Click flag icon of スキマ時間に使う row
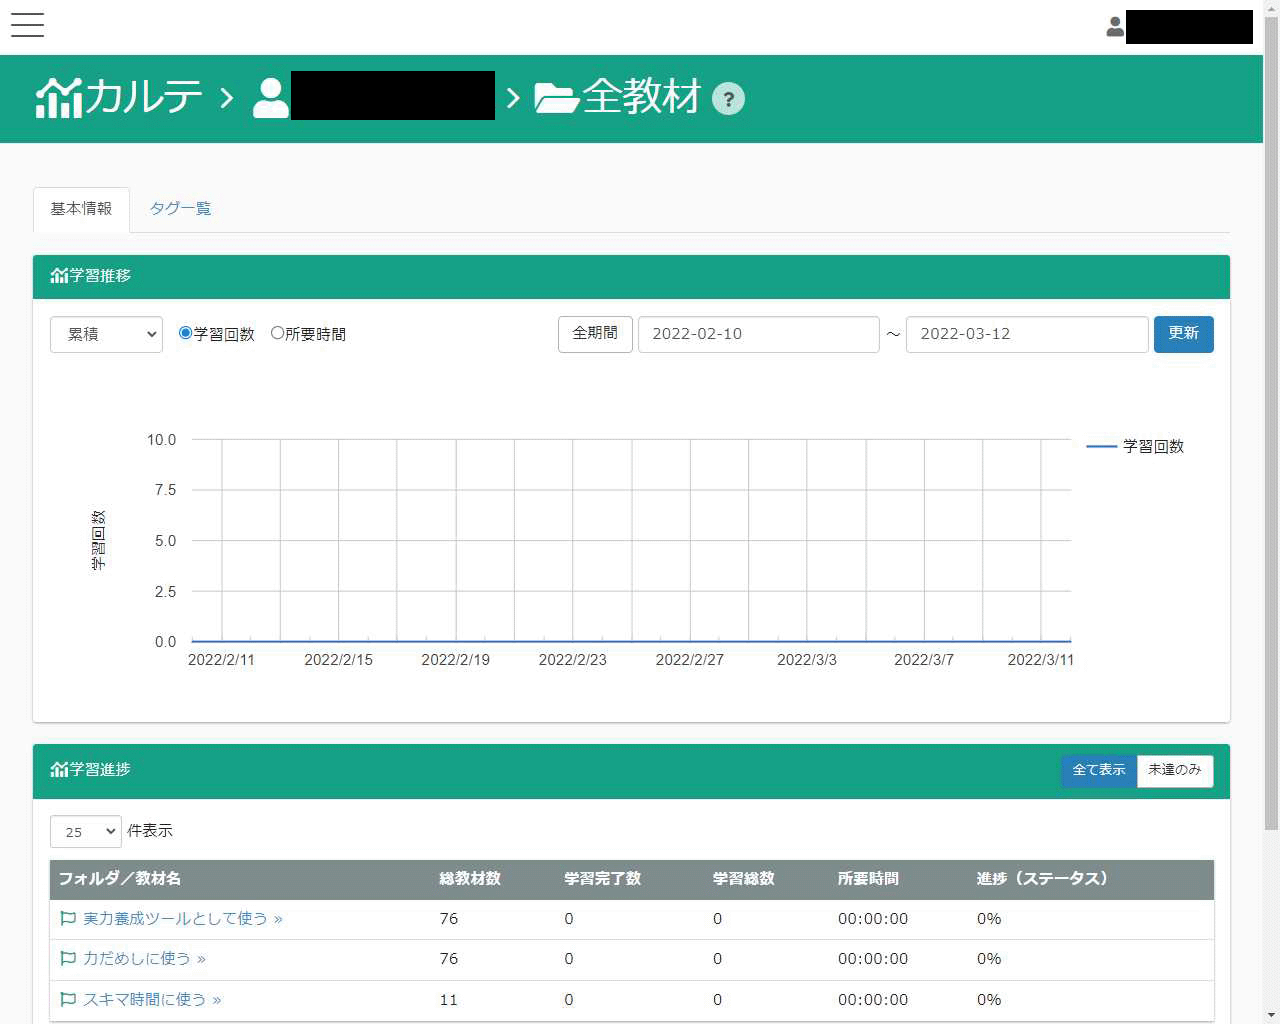 [68, 999]
